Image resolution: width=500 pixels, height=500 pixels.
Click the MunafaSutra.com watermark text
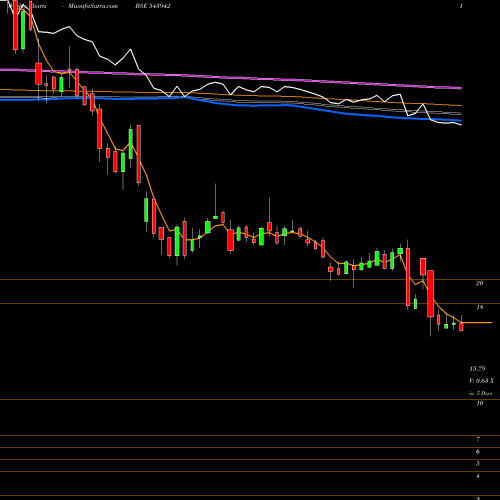tap(93, 6)
